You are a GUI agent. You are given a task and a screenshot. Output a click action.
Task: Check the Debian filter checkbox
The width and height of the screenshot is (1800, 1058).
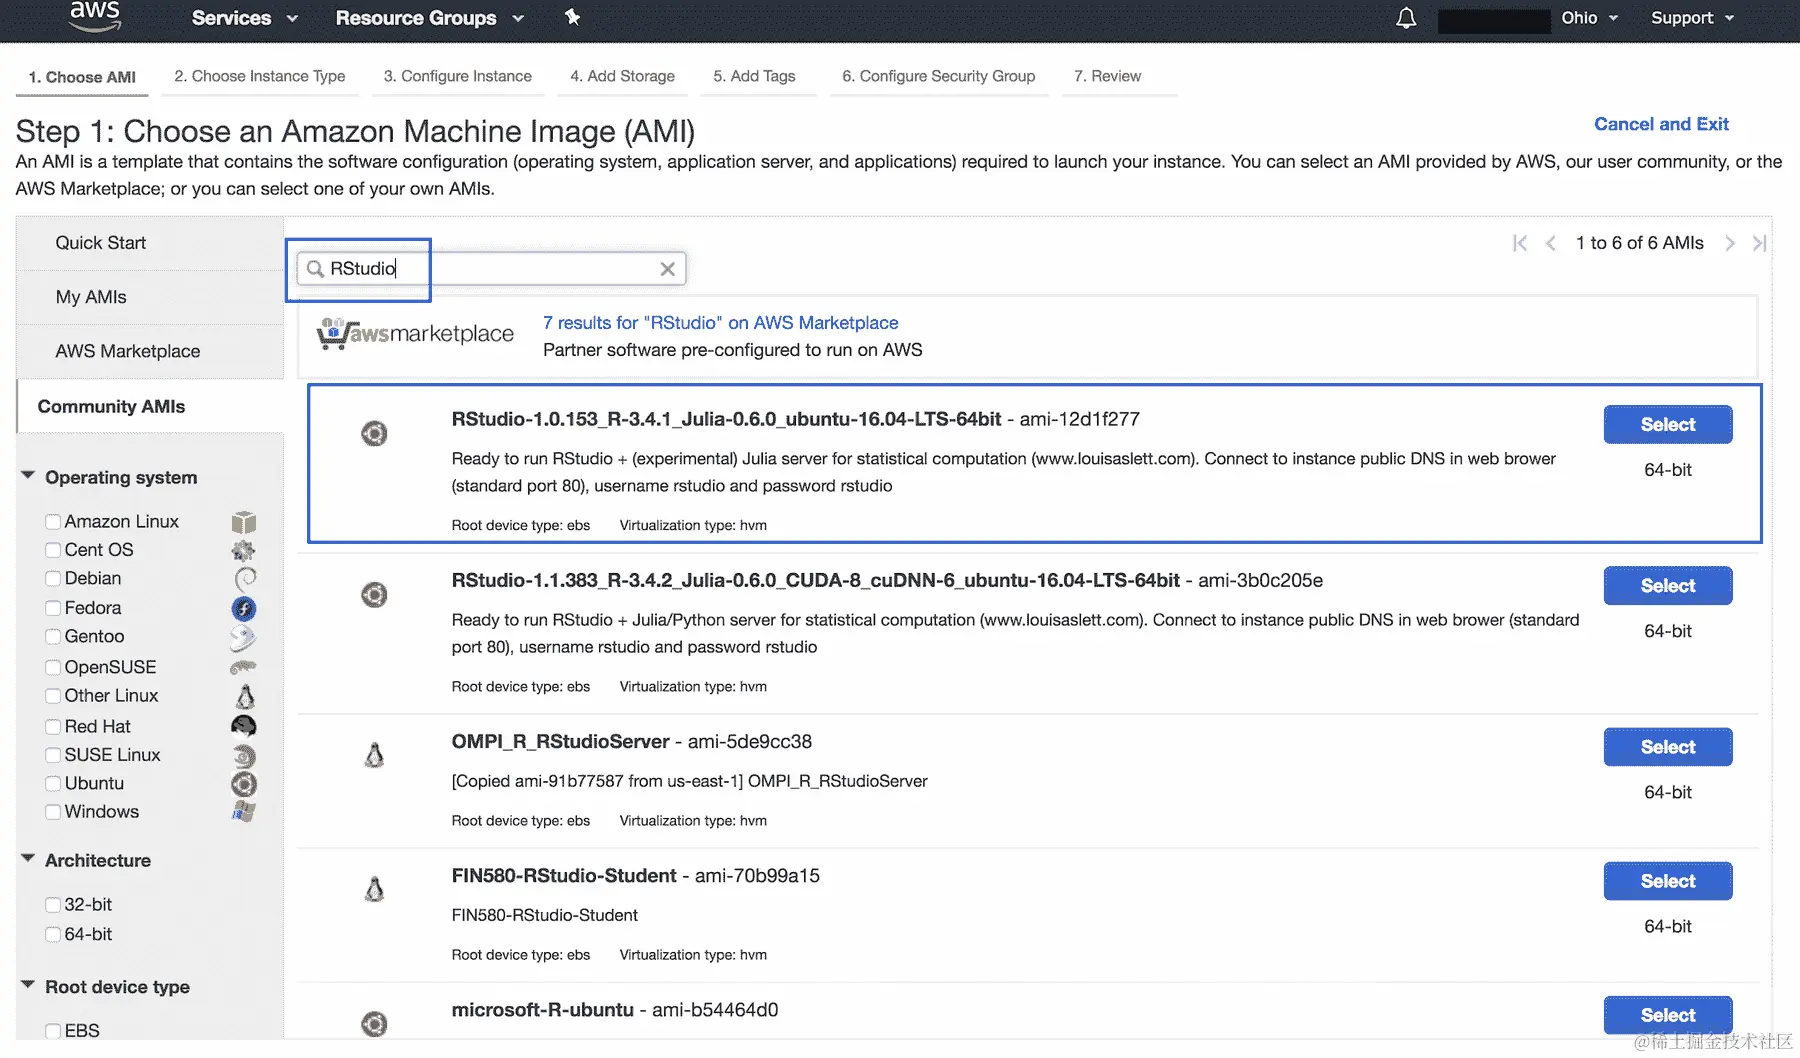point(53,579)
